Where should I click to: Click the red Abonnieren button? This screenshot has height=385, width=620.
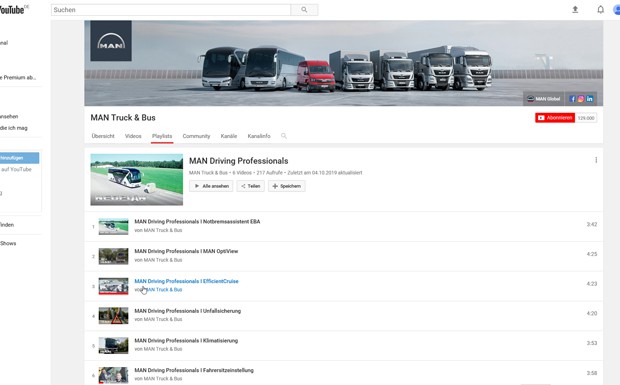(x=555, y=118)
